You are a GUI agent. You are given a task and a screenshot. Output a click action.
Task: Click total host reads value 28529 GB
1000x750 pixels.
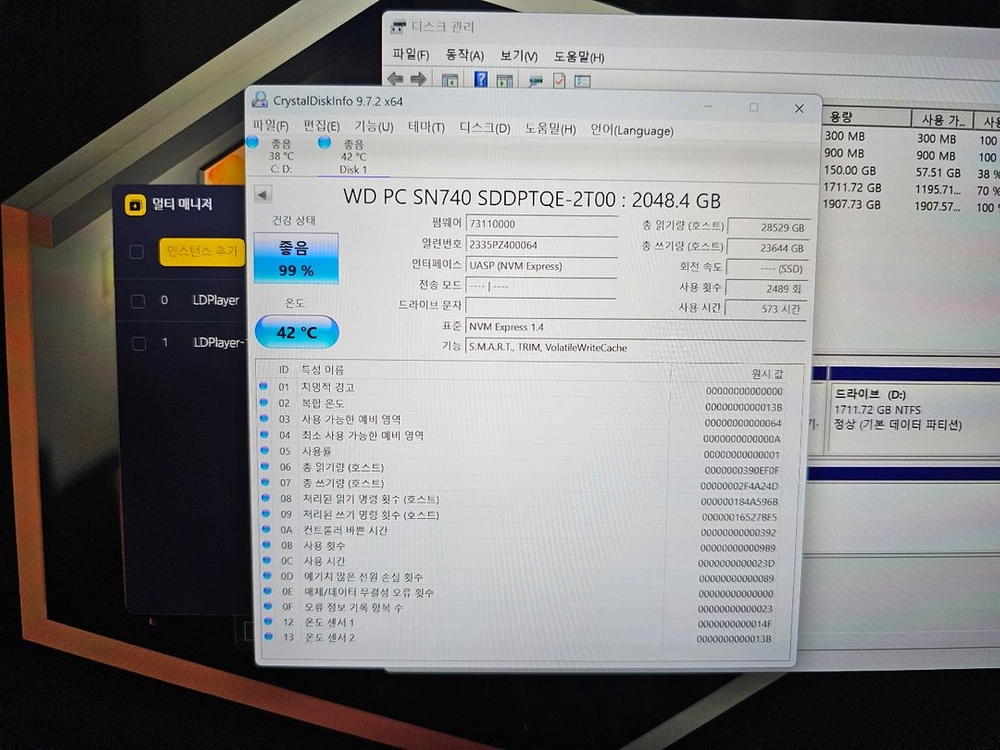tap(768, 227)
